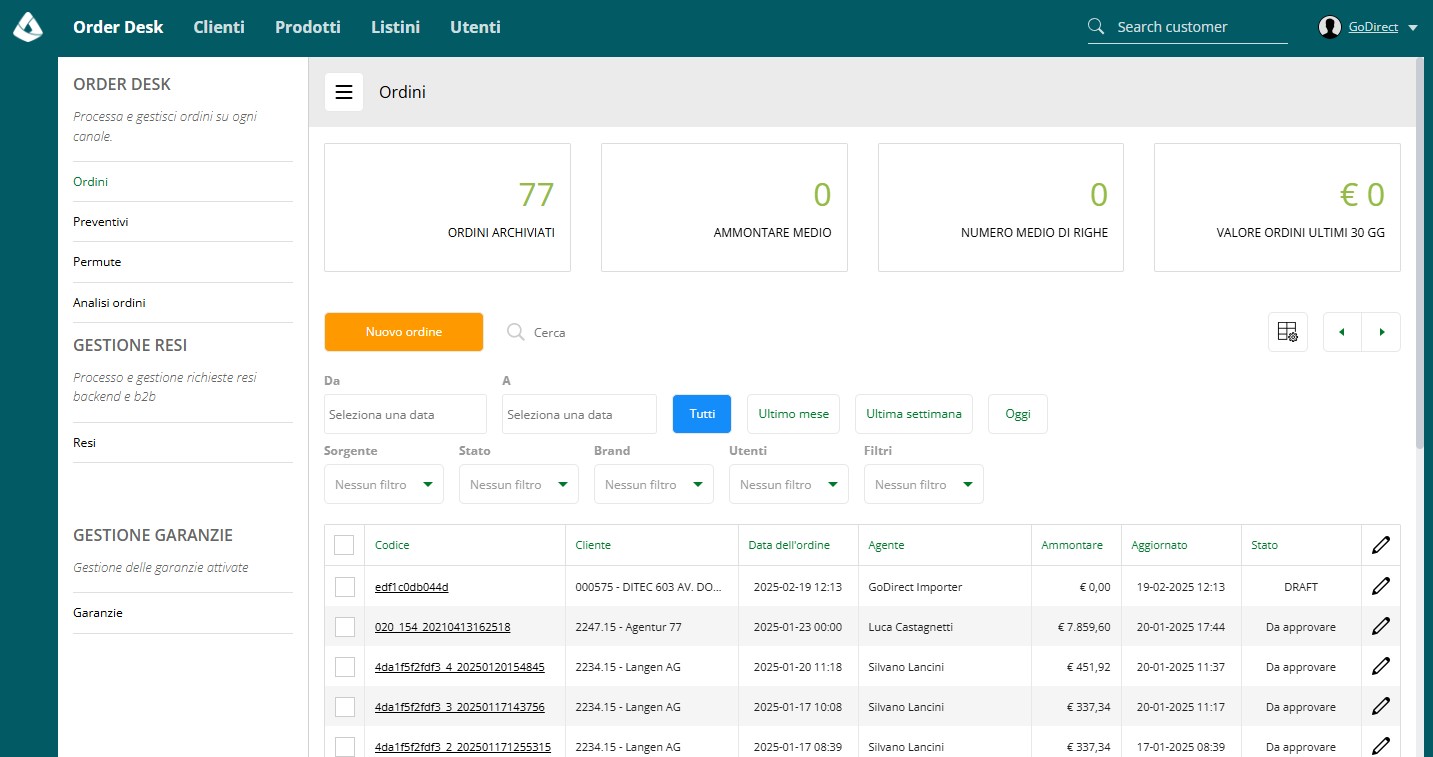Image resolution: width=1433 pixels, height=757 pixels.
Task: Filter orders by Ultimo mese
Action: [x=794, y=414]
